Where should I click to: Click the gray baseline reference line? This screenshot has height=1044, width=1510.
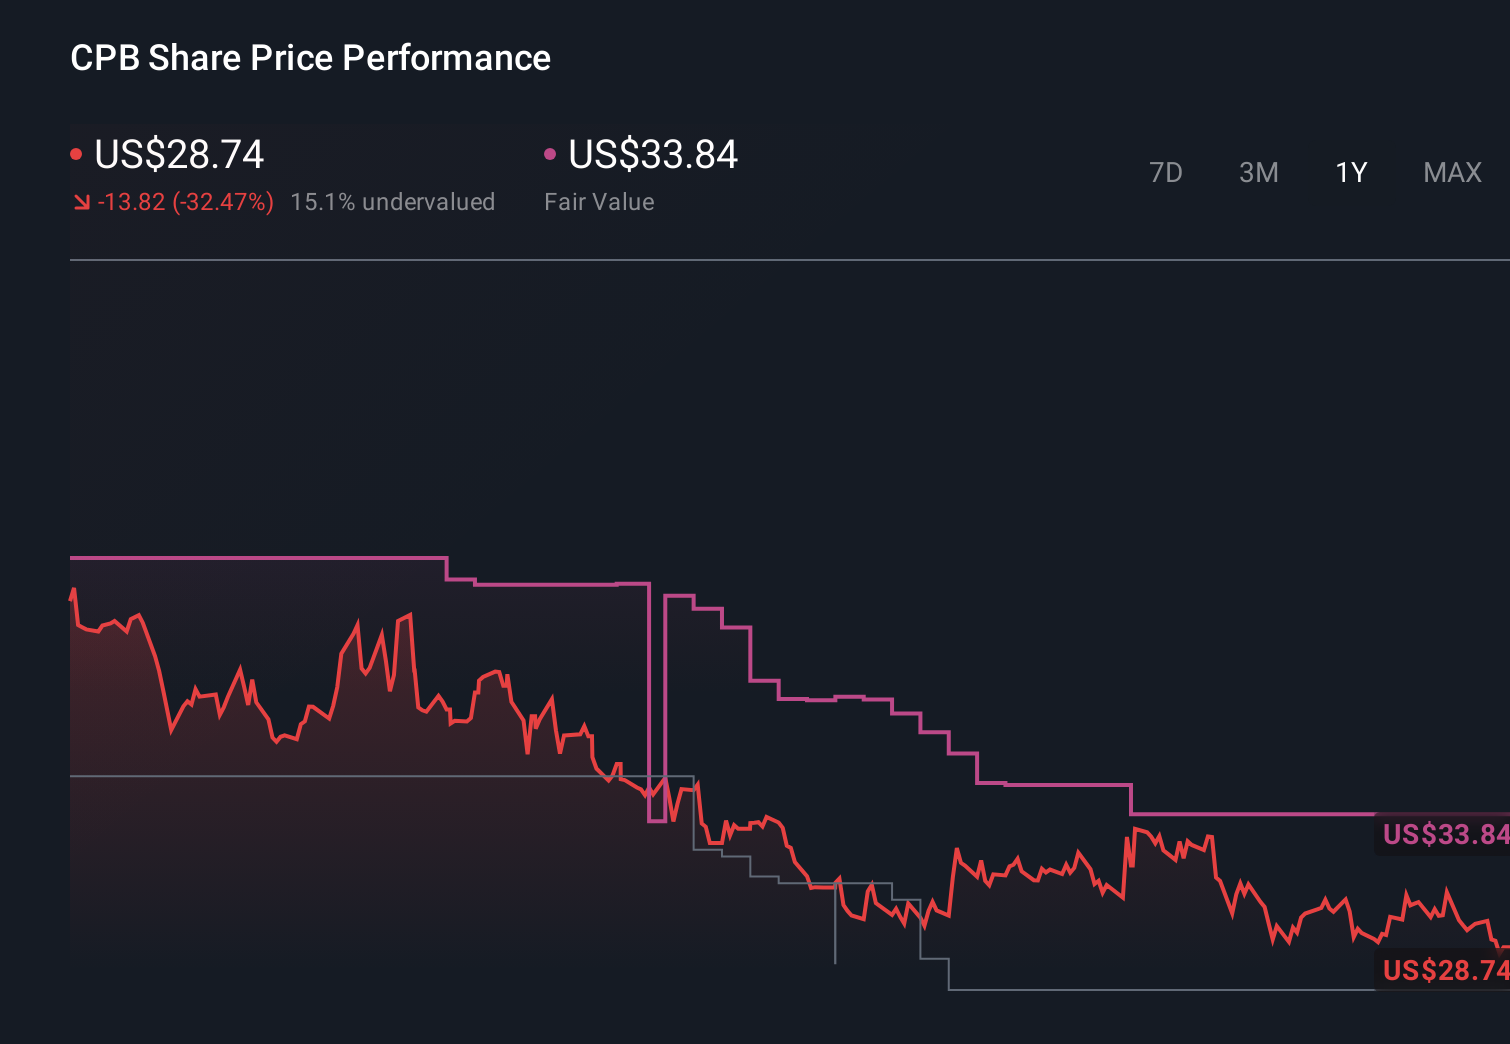(300, 775)
